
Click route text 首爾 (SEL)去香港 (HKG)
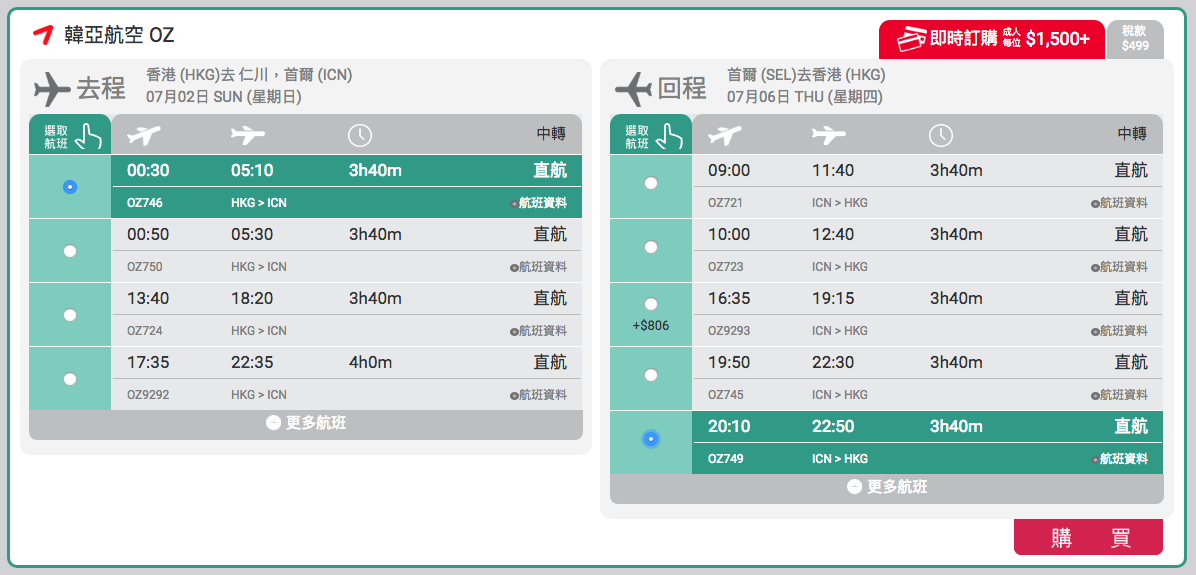coord(806,75)
